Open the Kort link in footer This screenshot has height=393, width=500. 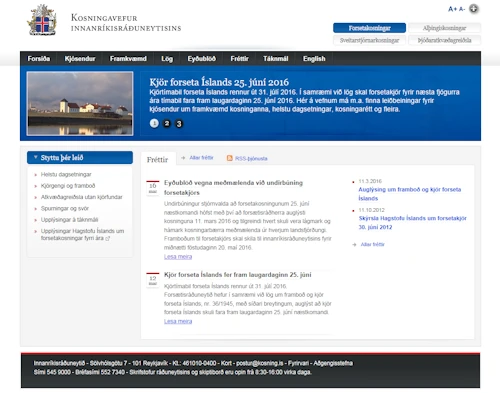pos(226,363)
